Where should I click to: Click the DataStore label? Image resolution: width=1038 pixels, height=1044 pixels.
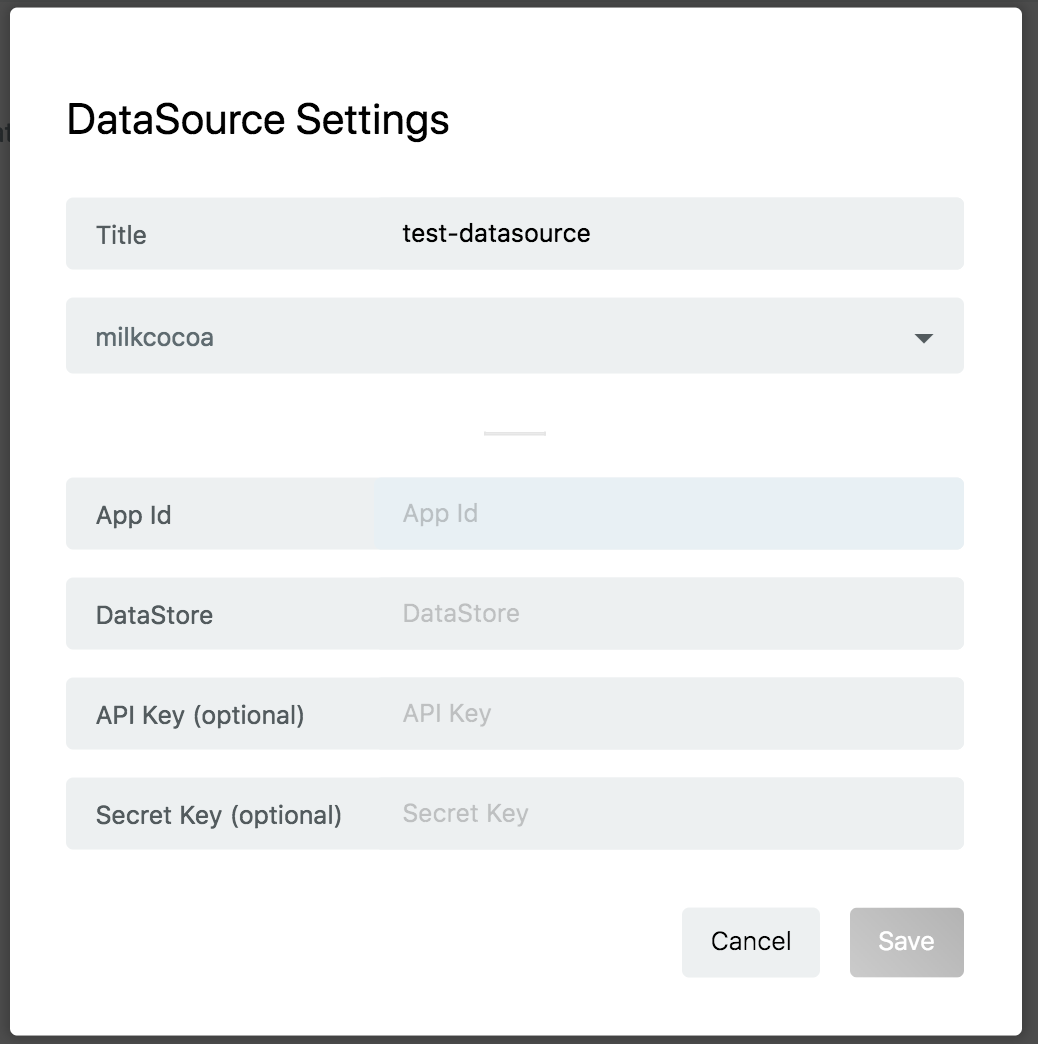coord(155,615)
